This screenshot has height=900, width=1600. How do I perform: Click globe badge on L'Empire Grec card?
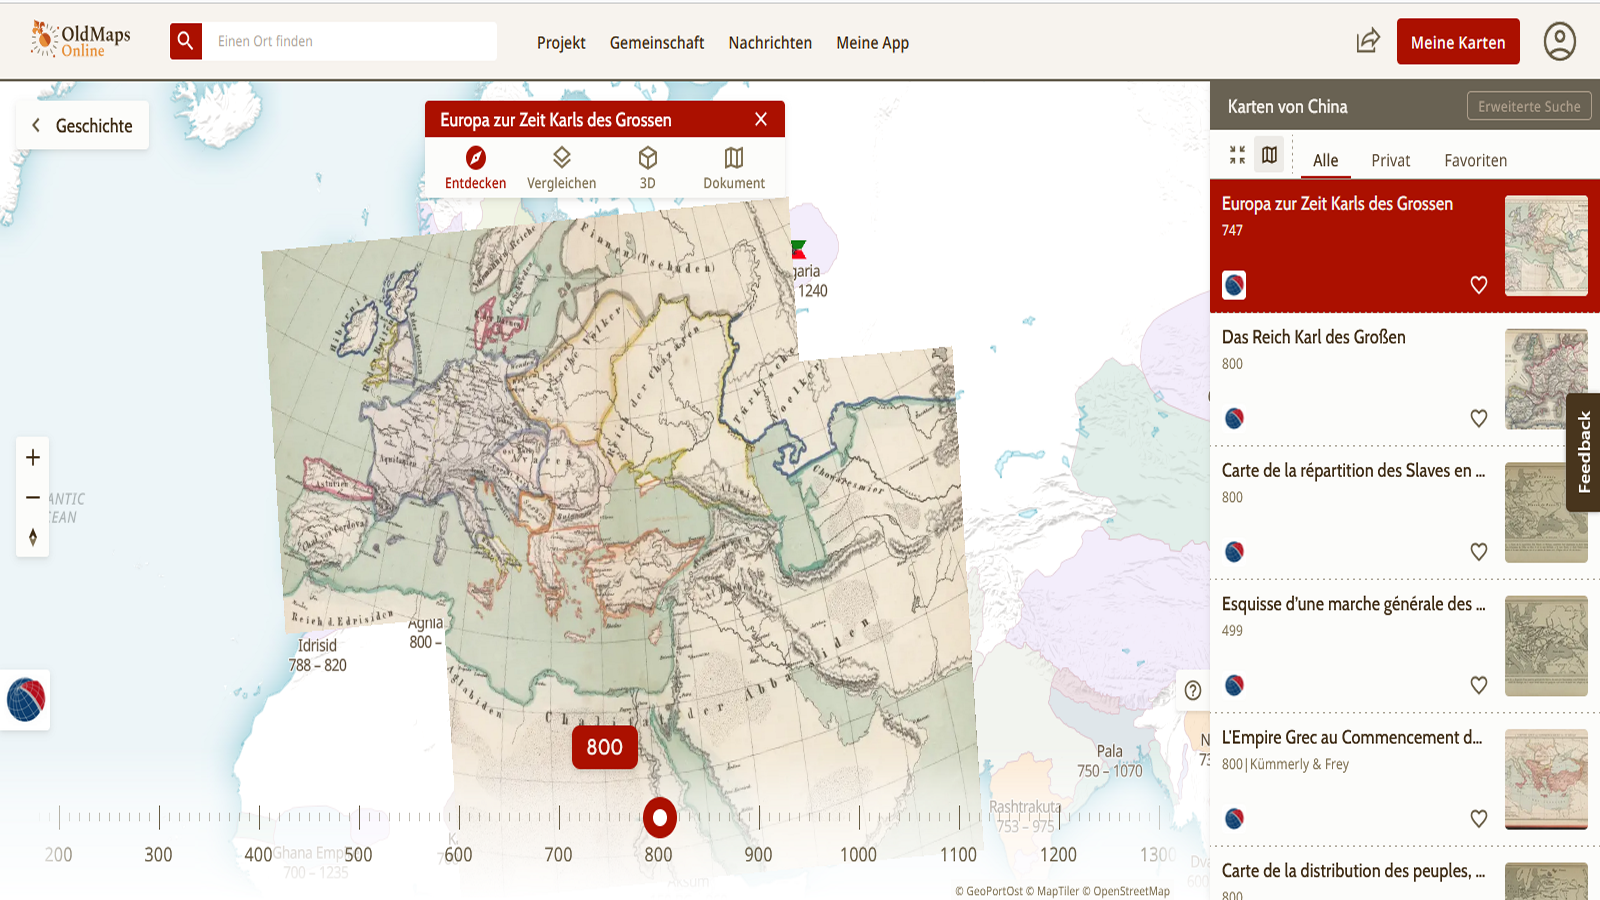tap(1234, 818)
